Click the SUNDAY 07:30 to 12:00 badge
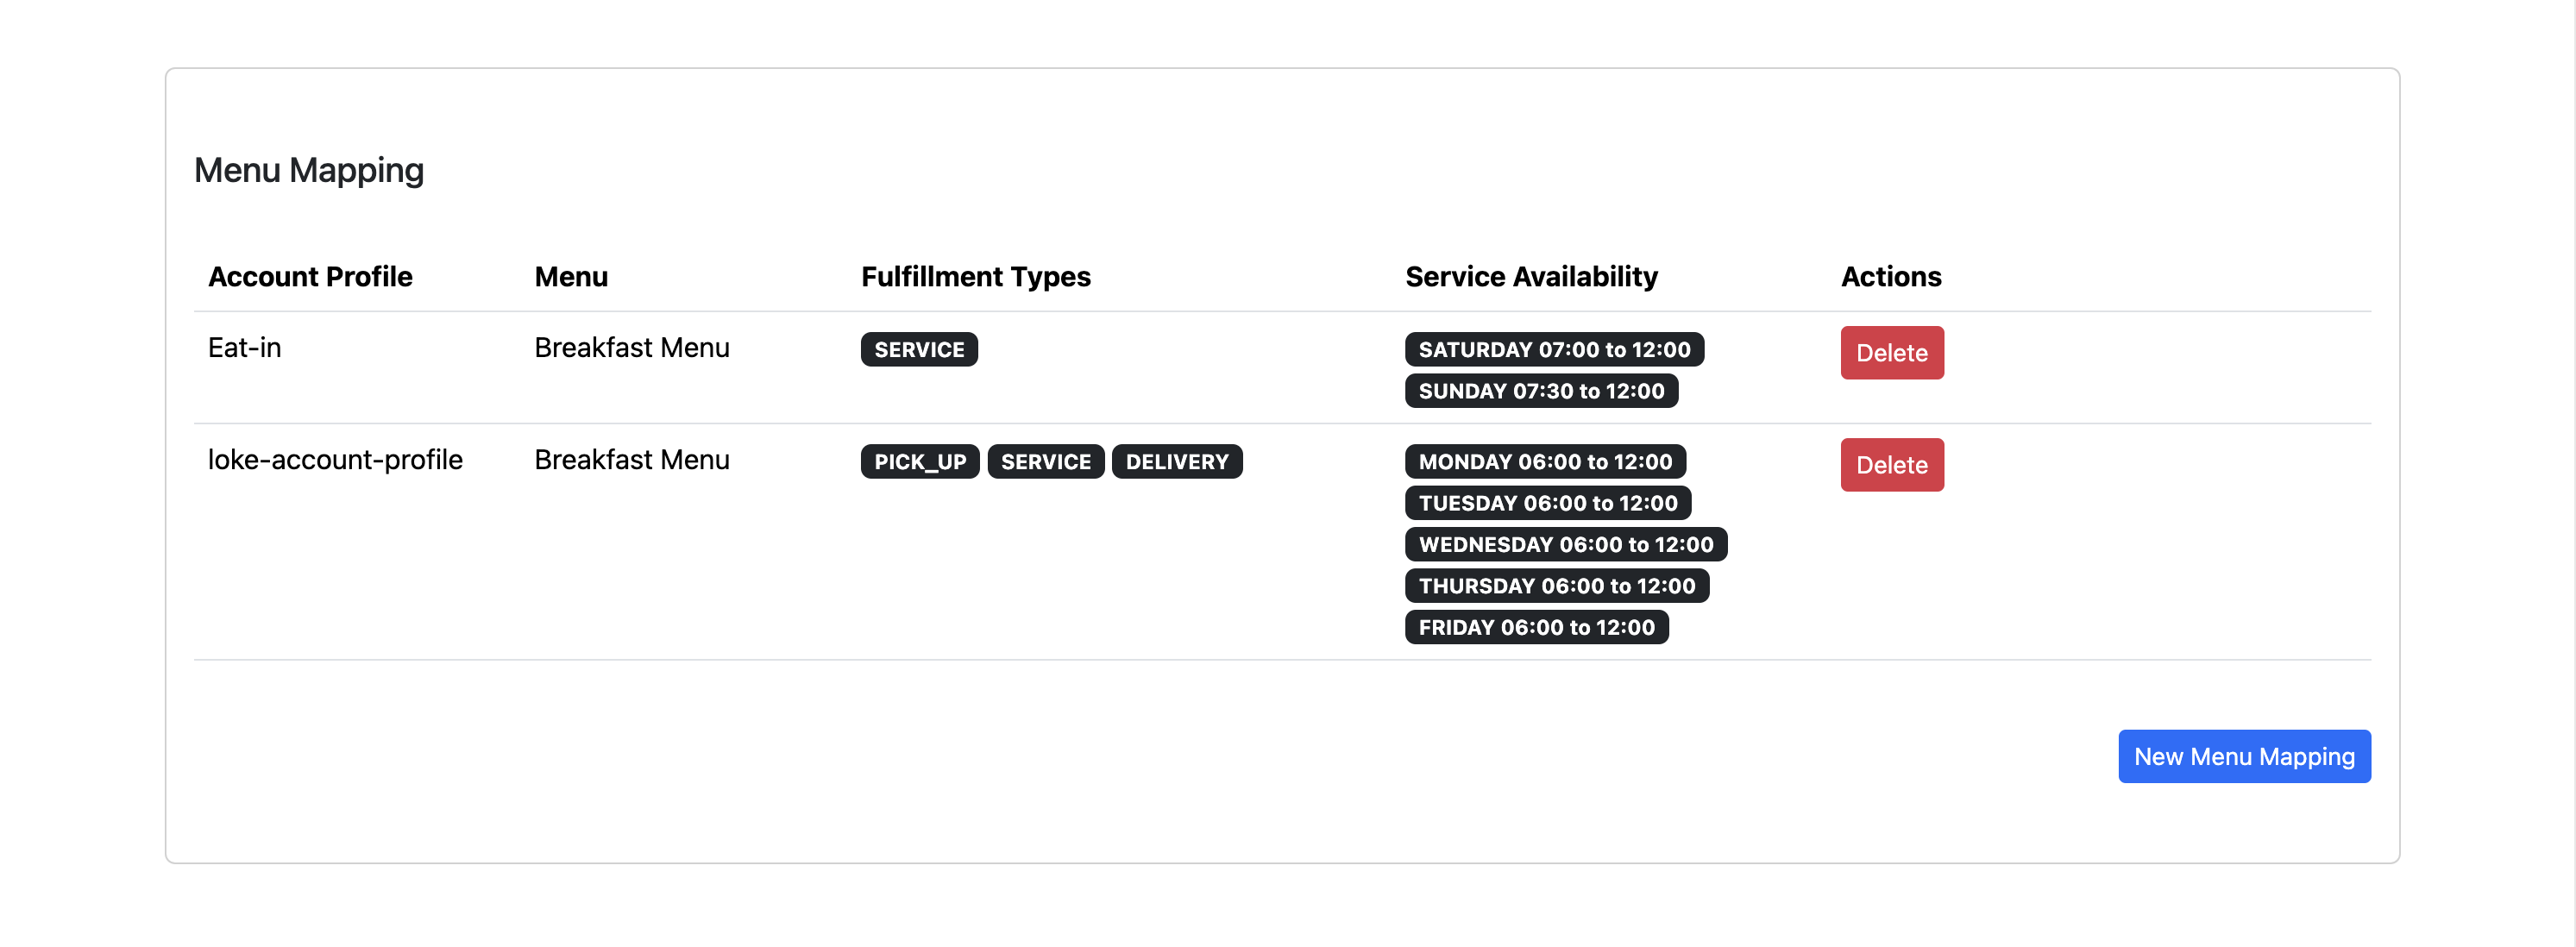This screenshot has height=947, width=2576. click(1540, 390)
